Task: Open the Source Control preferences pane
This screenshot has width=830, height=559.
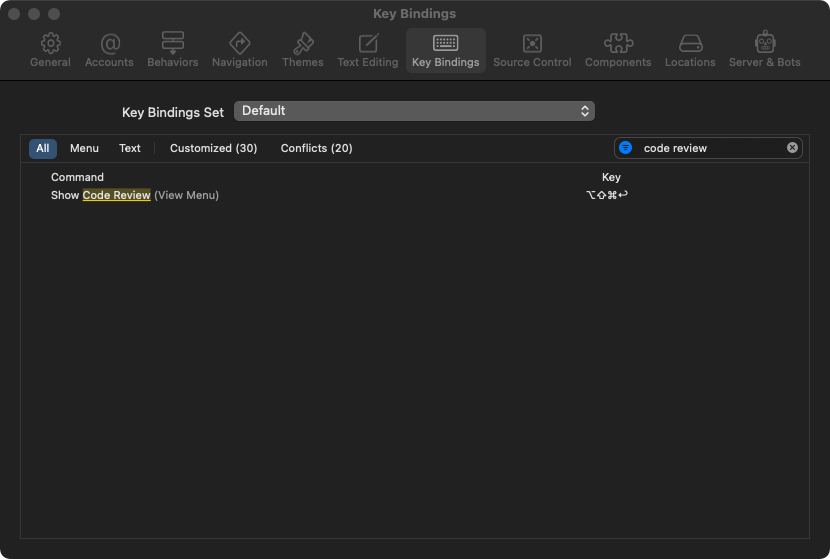Action: click(x=532, y=50)
